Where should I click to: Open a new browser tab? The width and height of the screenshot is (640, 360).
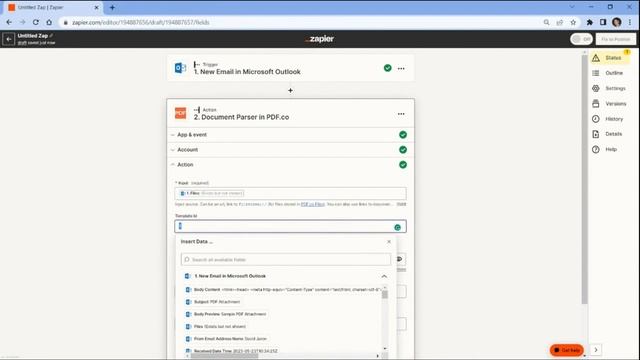[x=112, y=7]
